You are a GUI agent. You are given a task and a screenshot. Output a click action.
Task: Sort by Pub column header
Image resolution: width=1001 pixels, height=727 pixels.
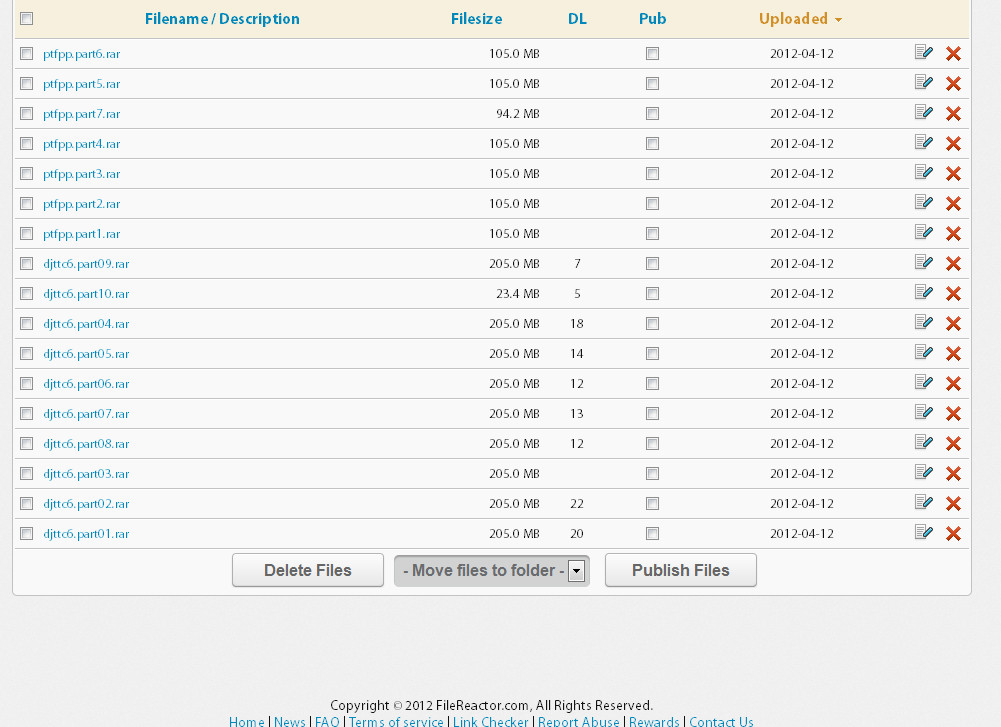coord(652,19)
